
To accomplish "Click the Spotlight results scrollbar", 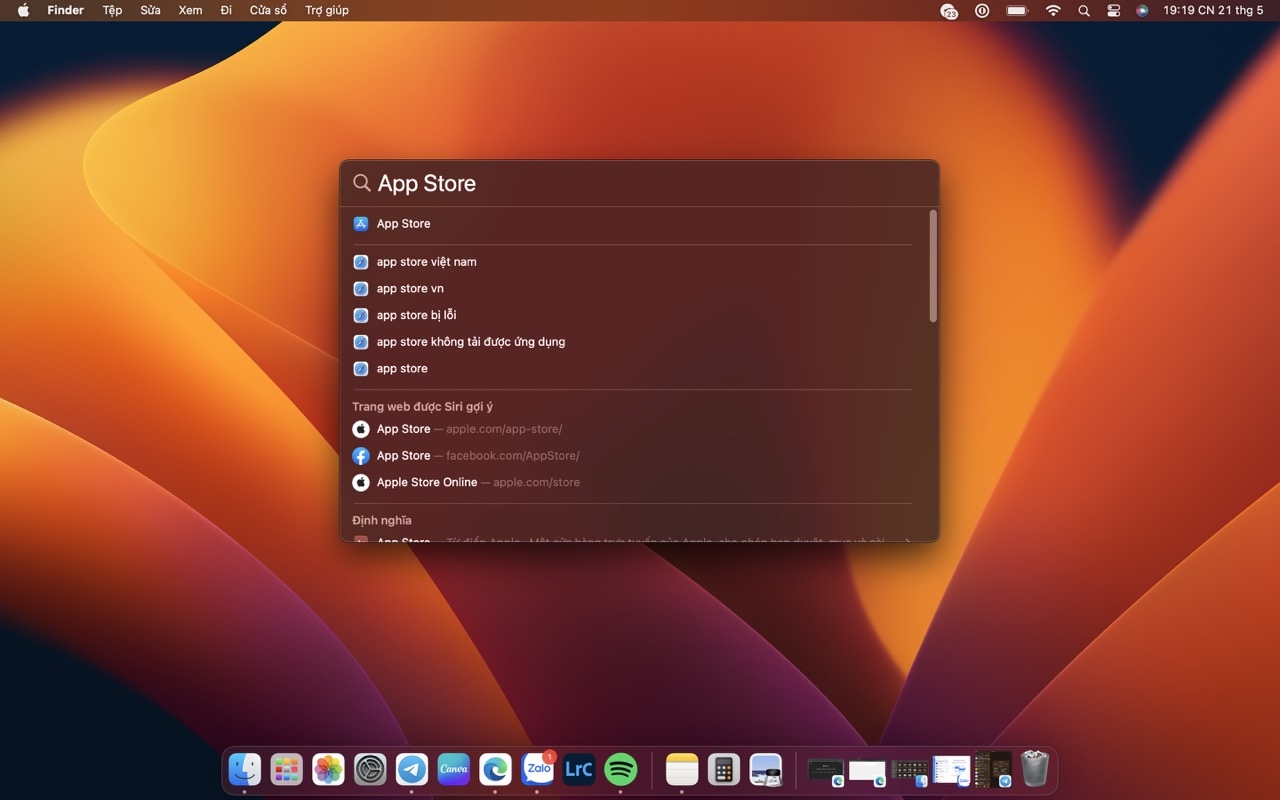I will coord(933,266).
